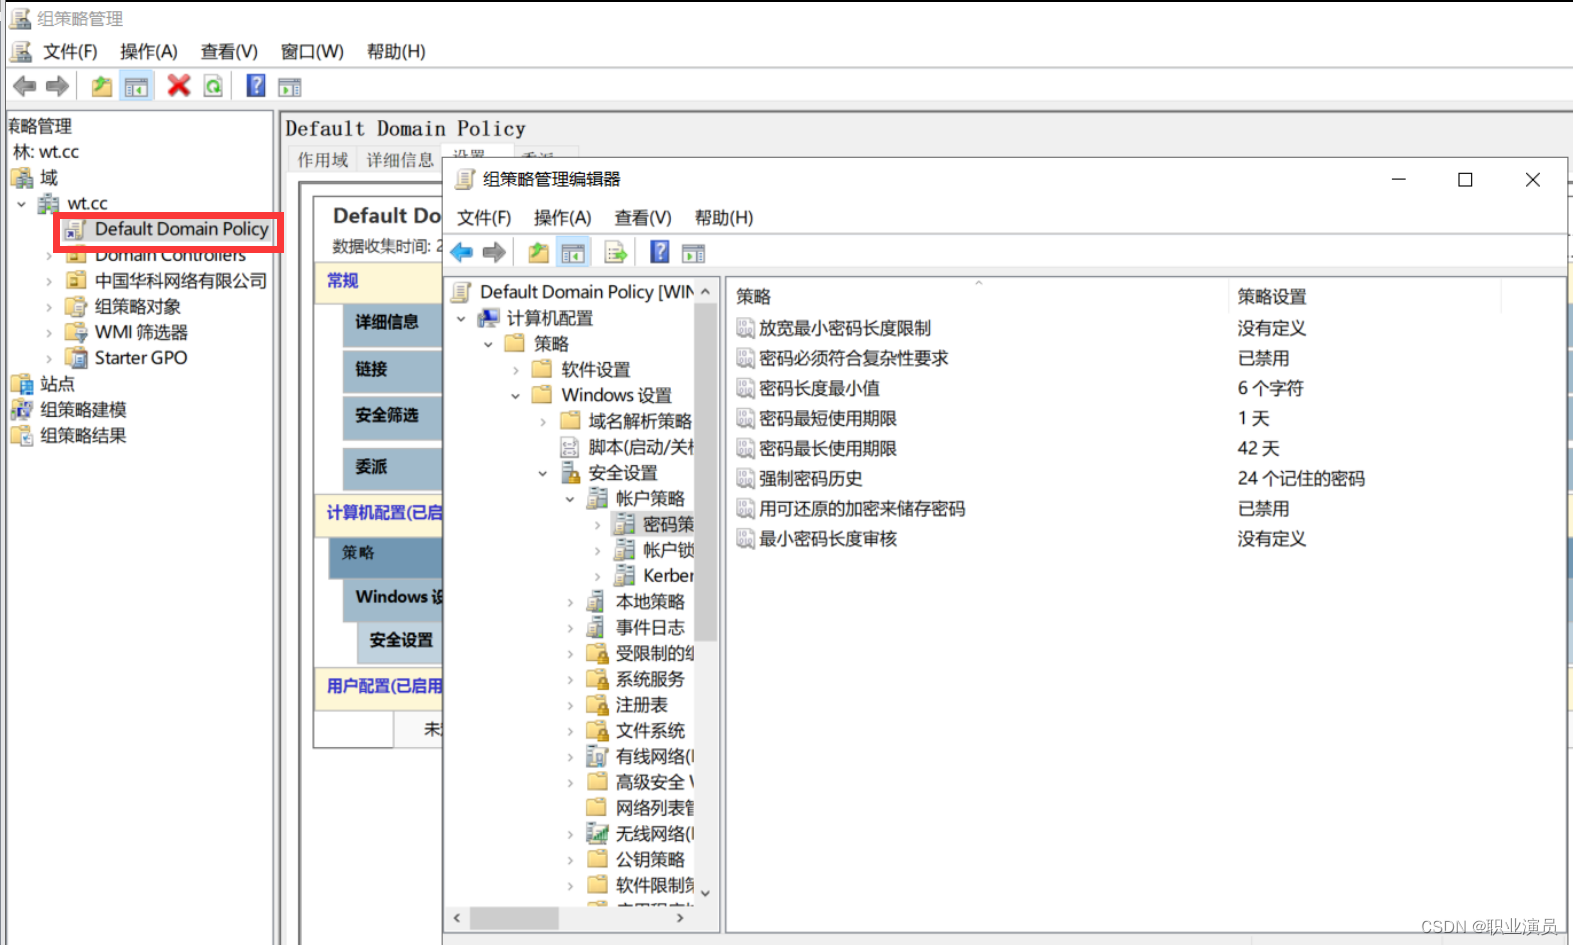Sort by 策略 column header

978,296
